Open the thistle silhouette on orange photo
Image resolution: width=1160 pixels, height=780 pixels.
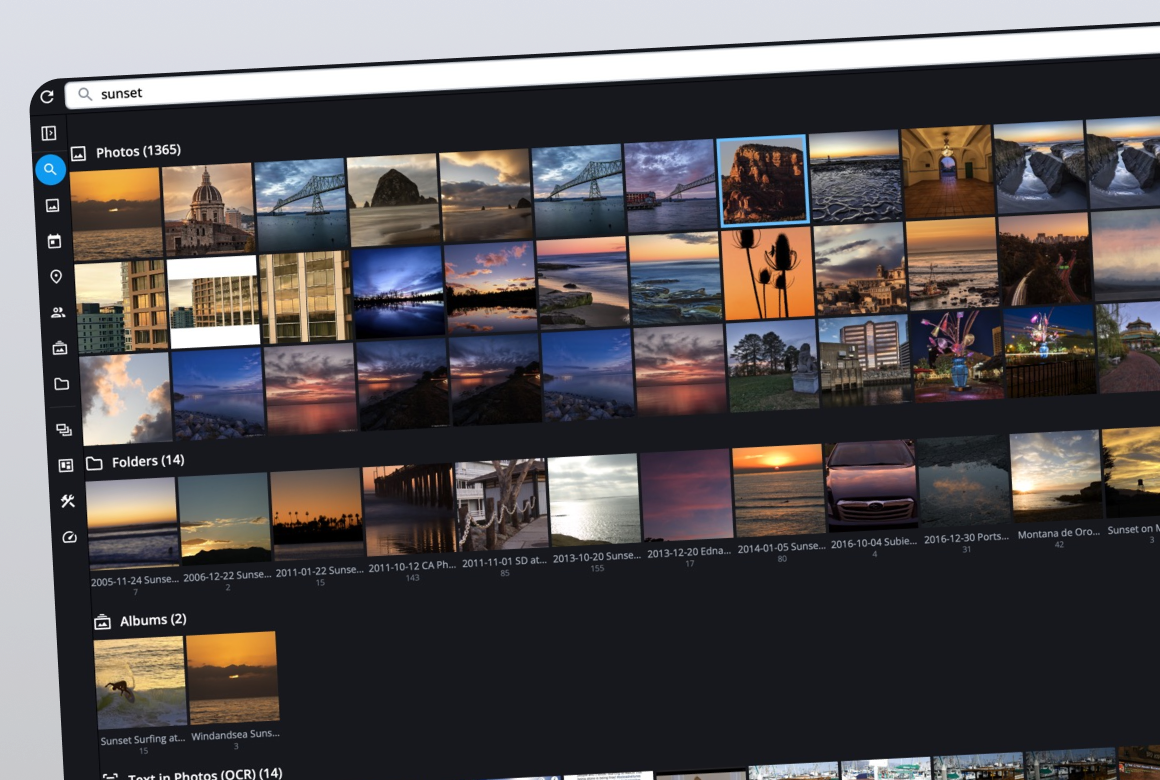pyautogui.click(x=768, y=273)
